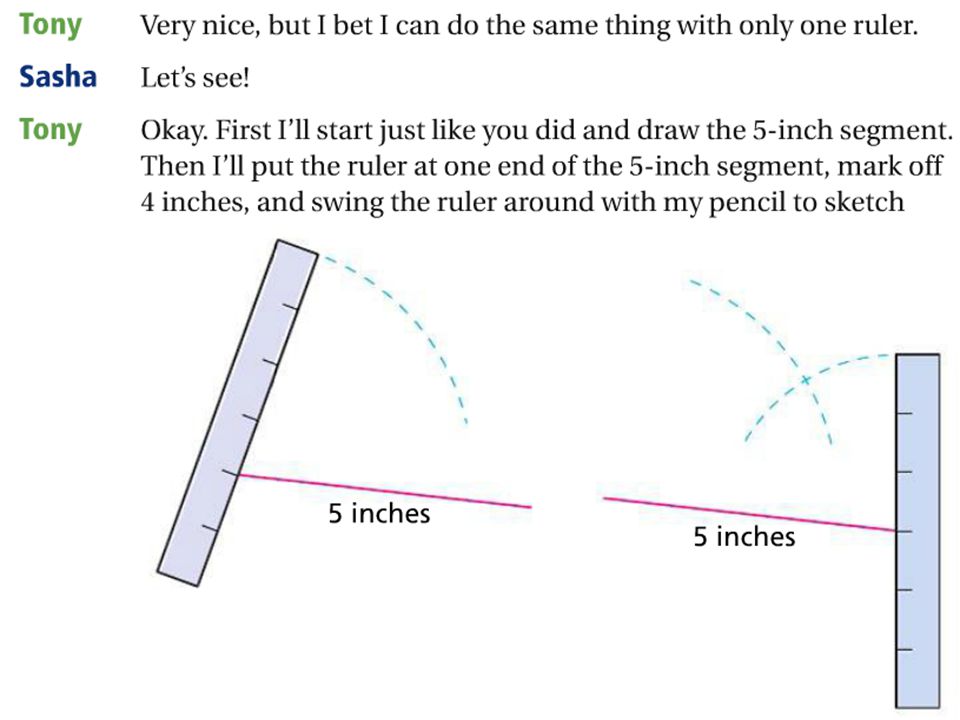Click the second green "Tony" speaker name
This screenshot has width=960, height=720.
tap(50, 130)
